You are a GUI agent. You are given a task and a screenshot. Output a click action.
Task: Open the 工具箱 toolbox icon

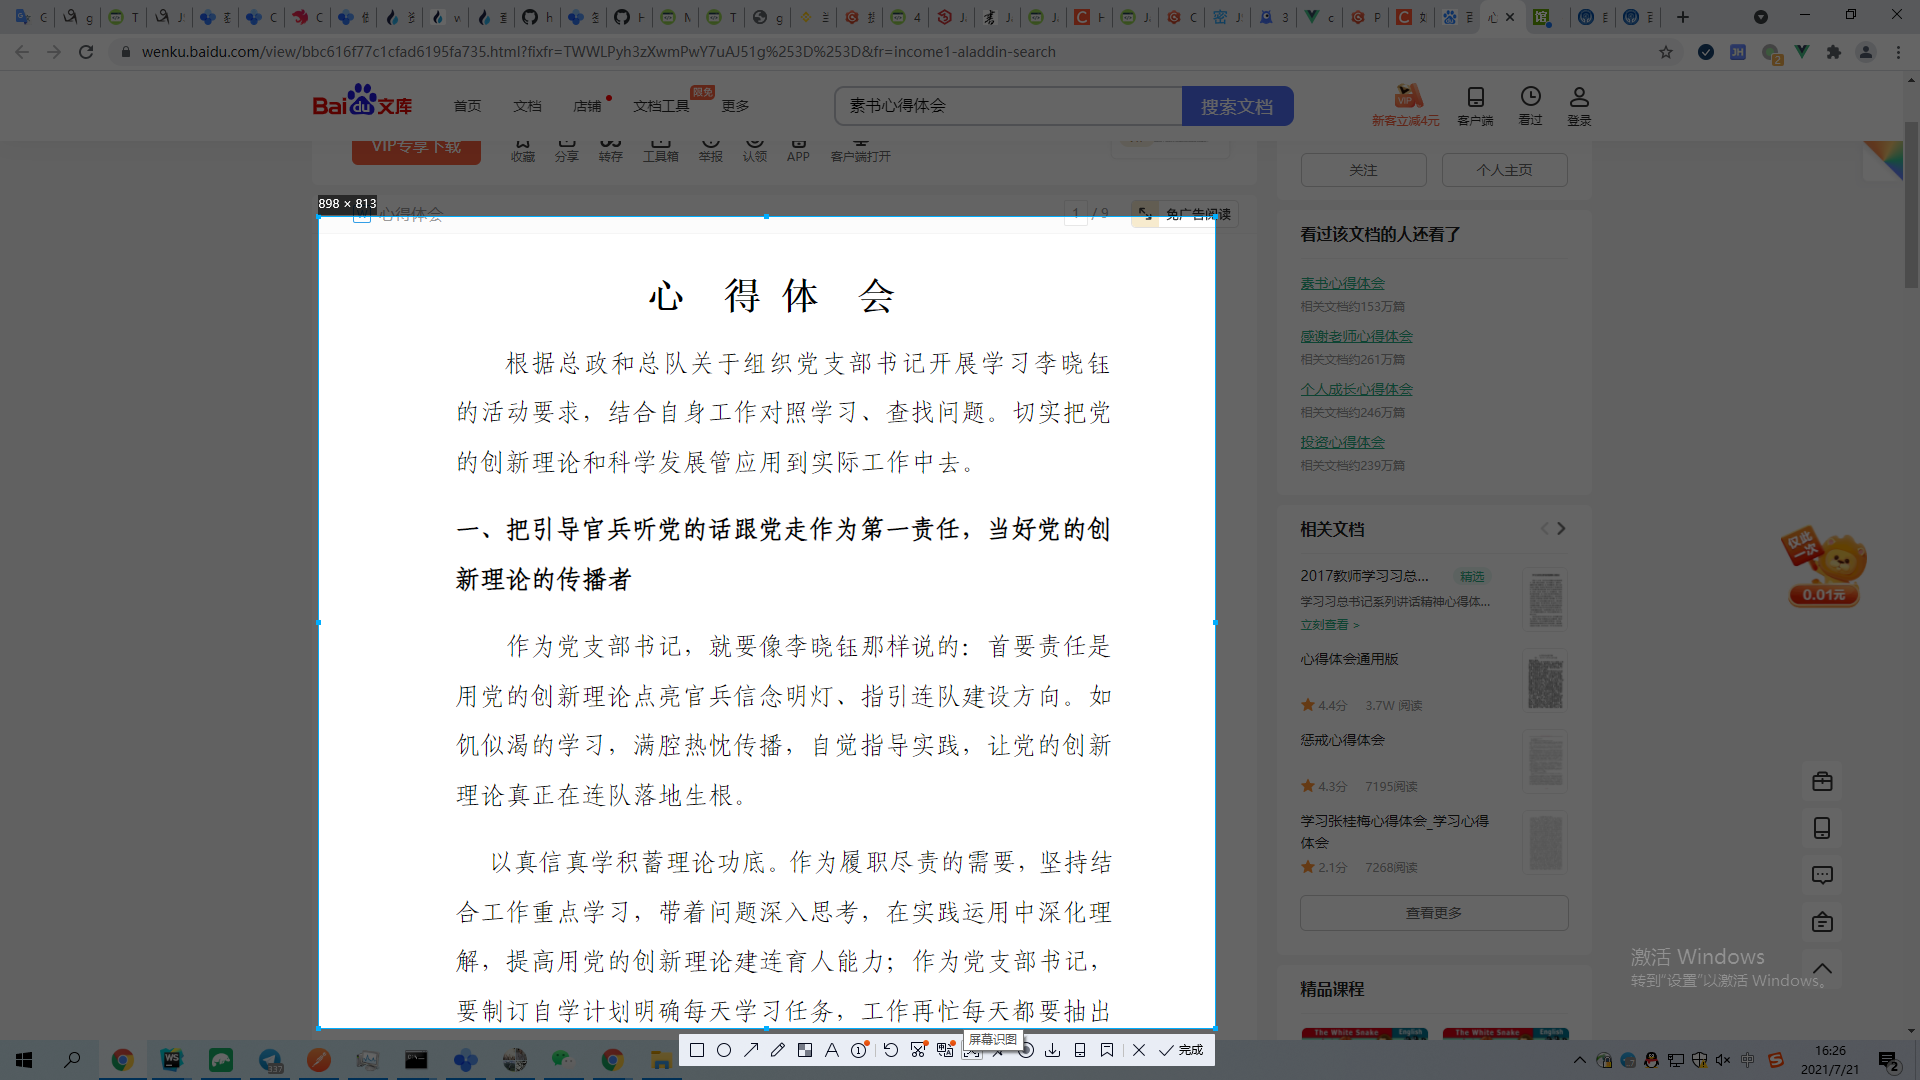pyautogui.click(x=660, y=149)
